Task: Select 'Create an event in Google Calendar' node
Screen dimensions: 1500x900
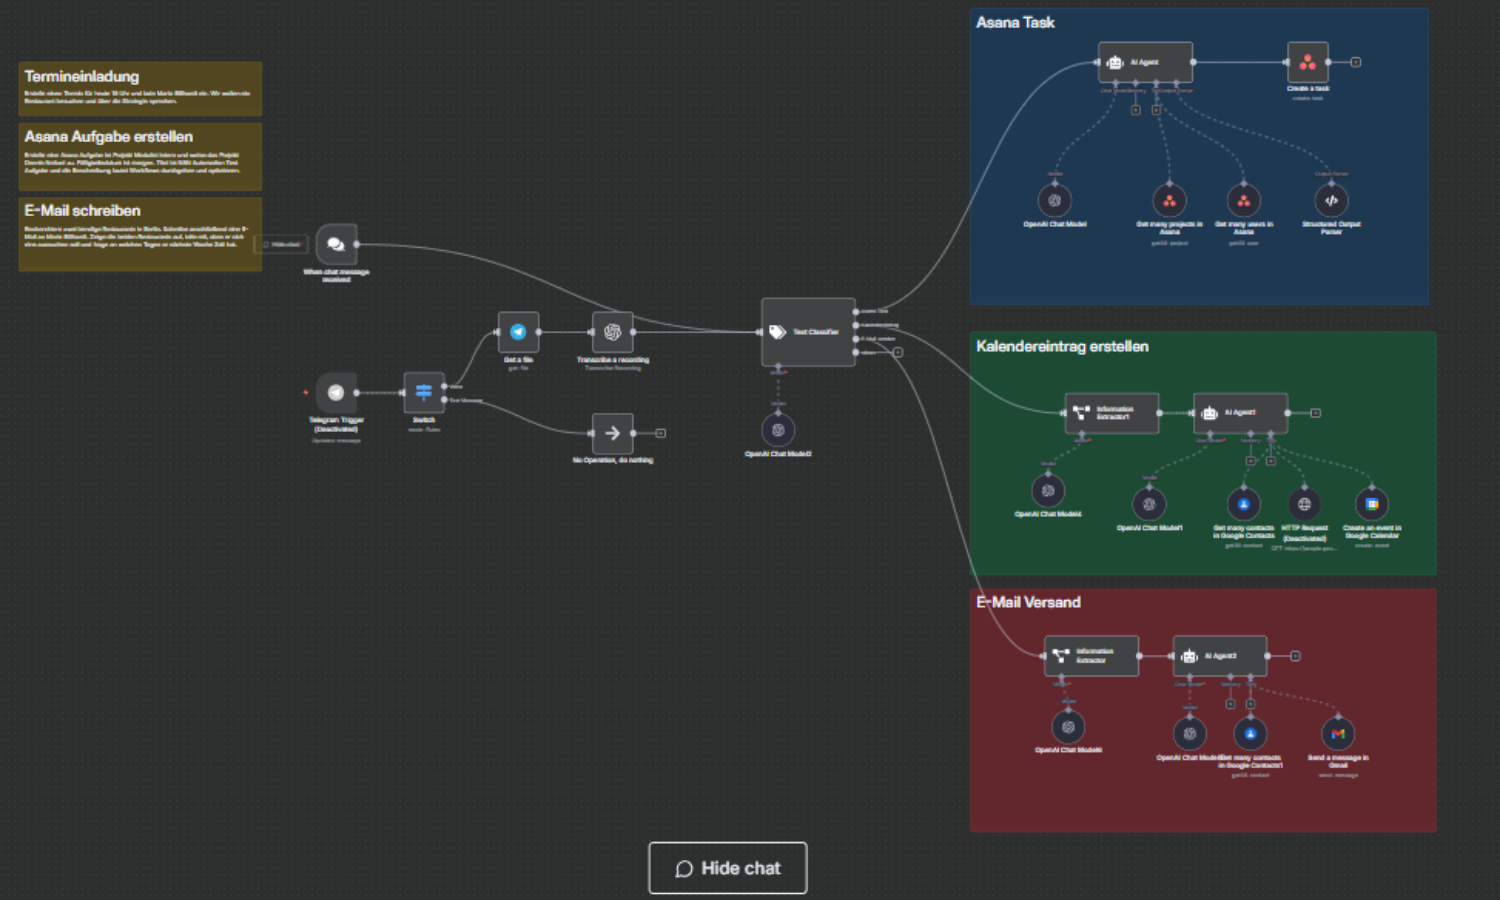Action: [1372, 504]
